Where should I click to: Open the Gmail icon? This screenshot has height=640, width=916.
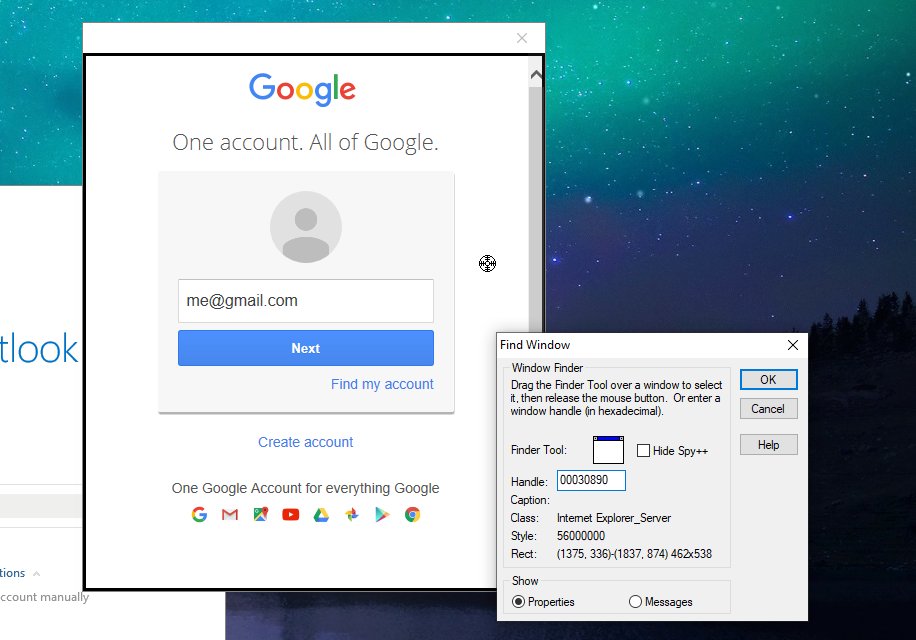tap(229, 514)
